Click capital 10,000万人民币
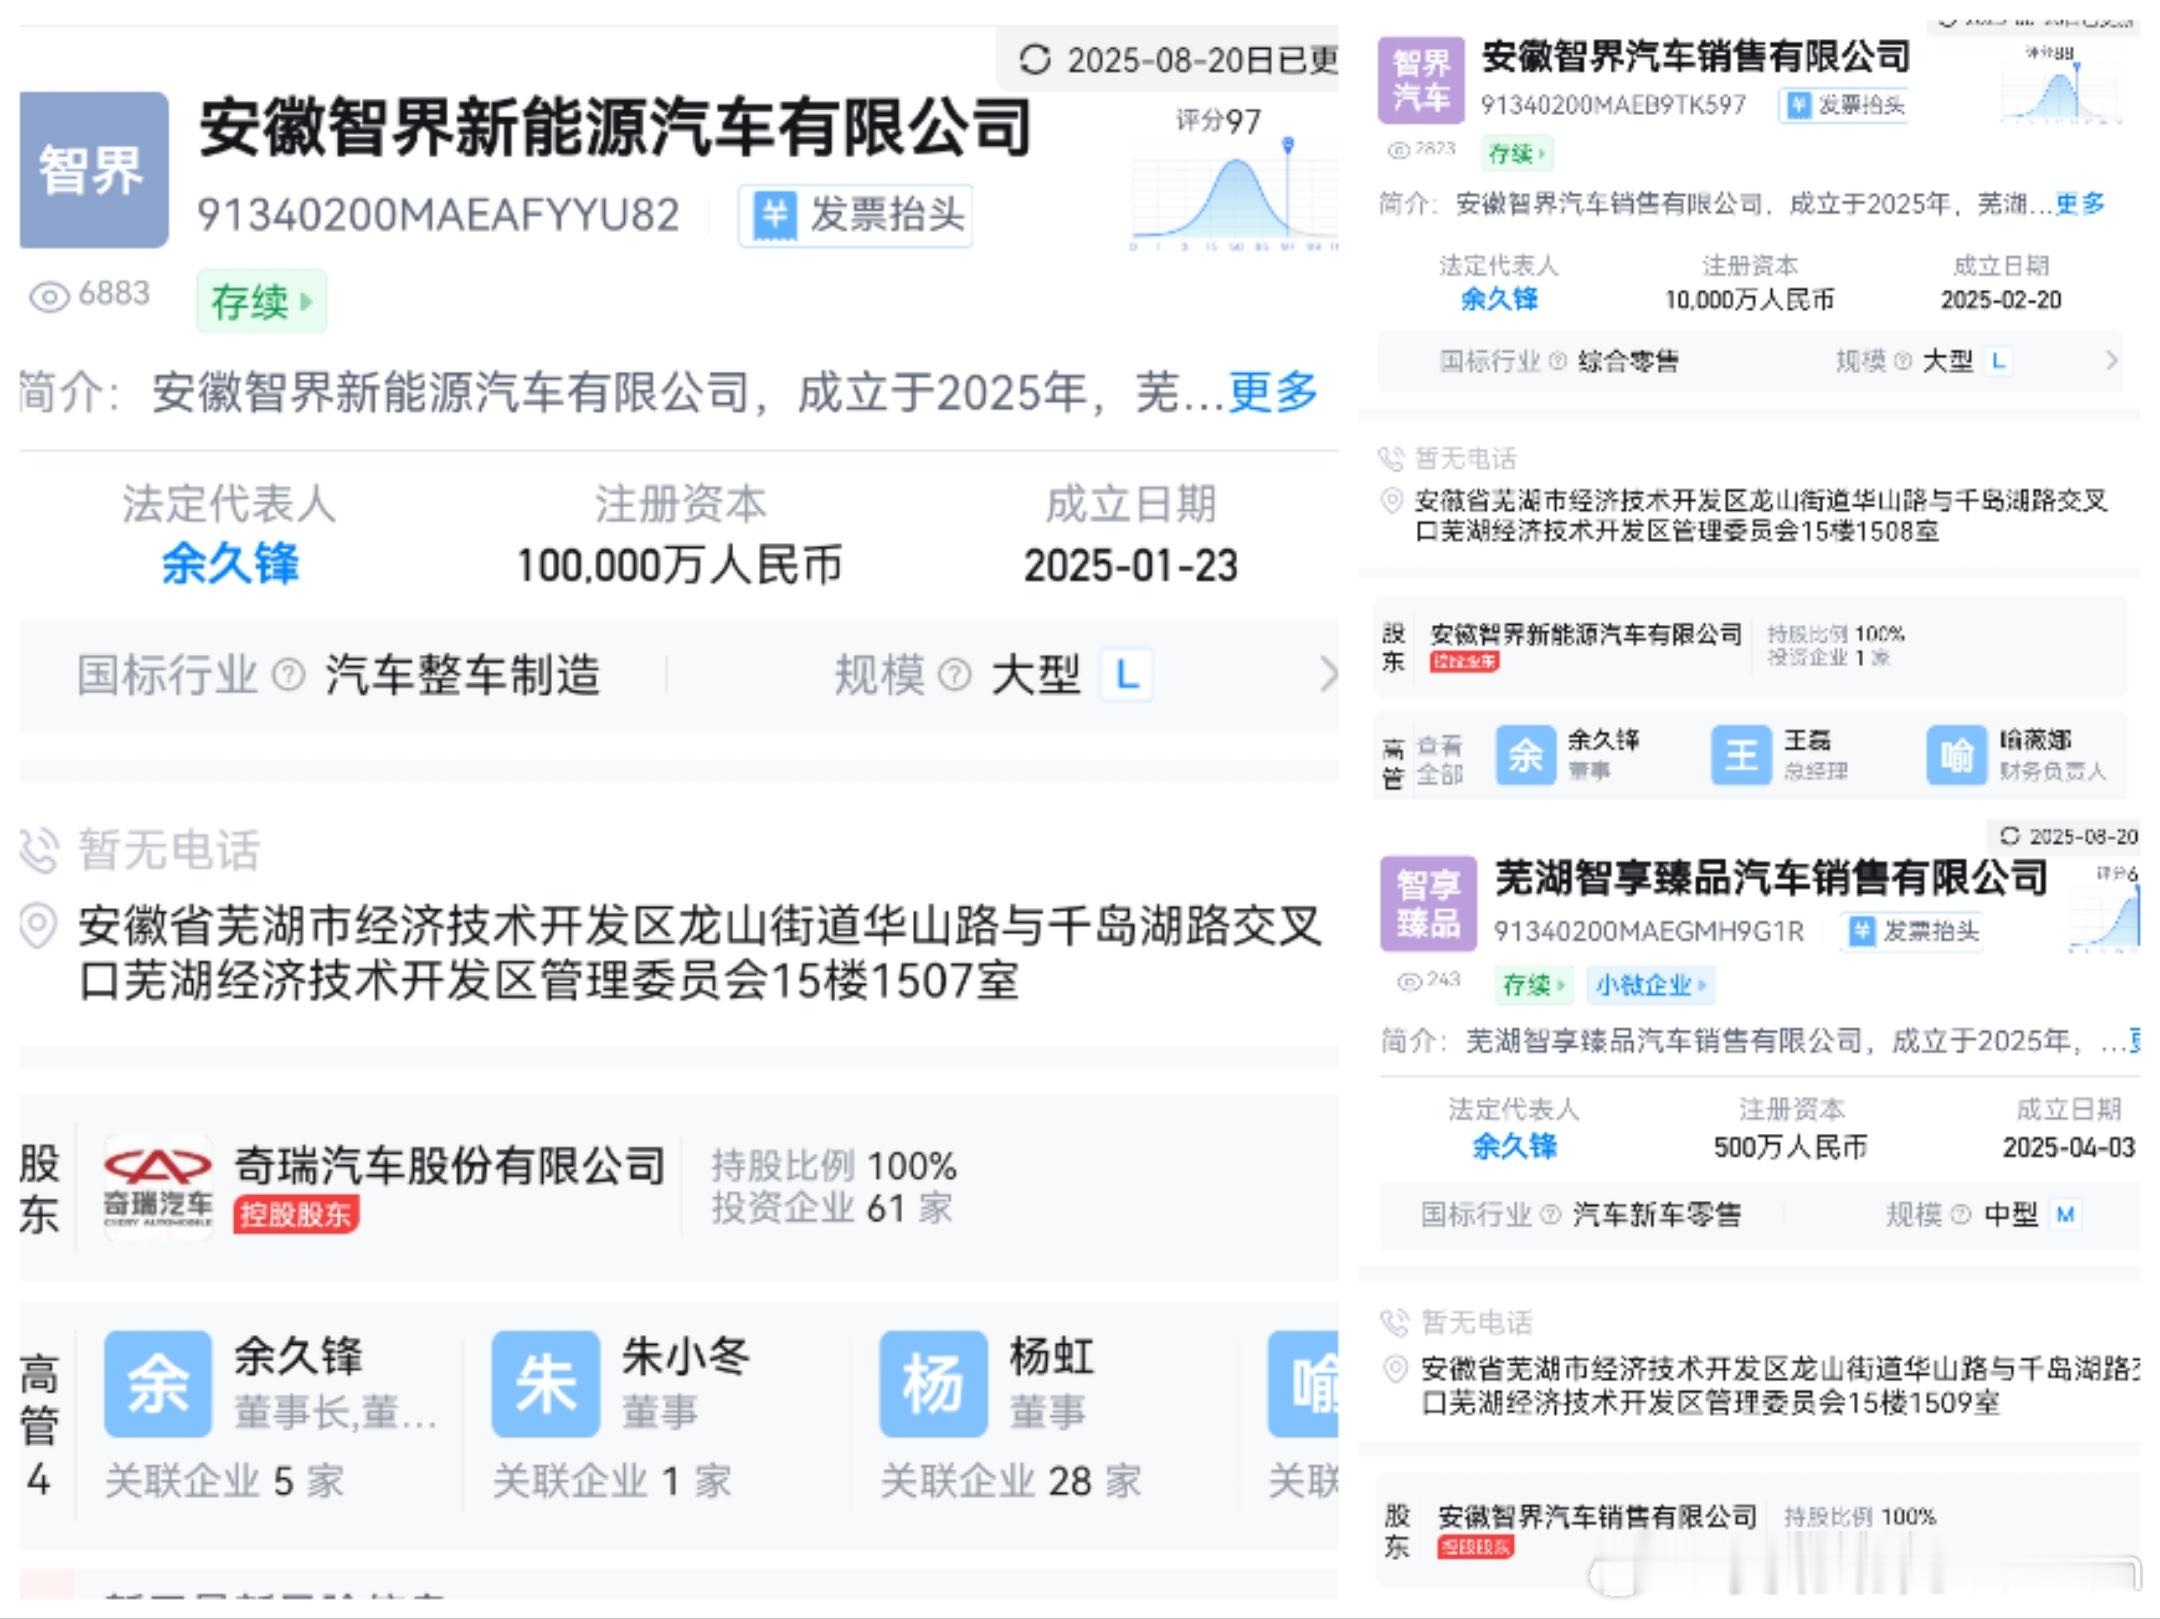Screen dimensions: 2160x1619 coord(1749,300)
